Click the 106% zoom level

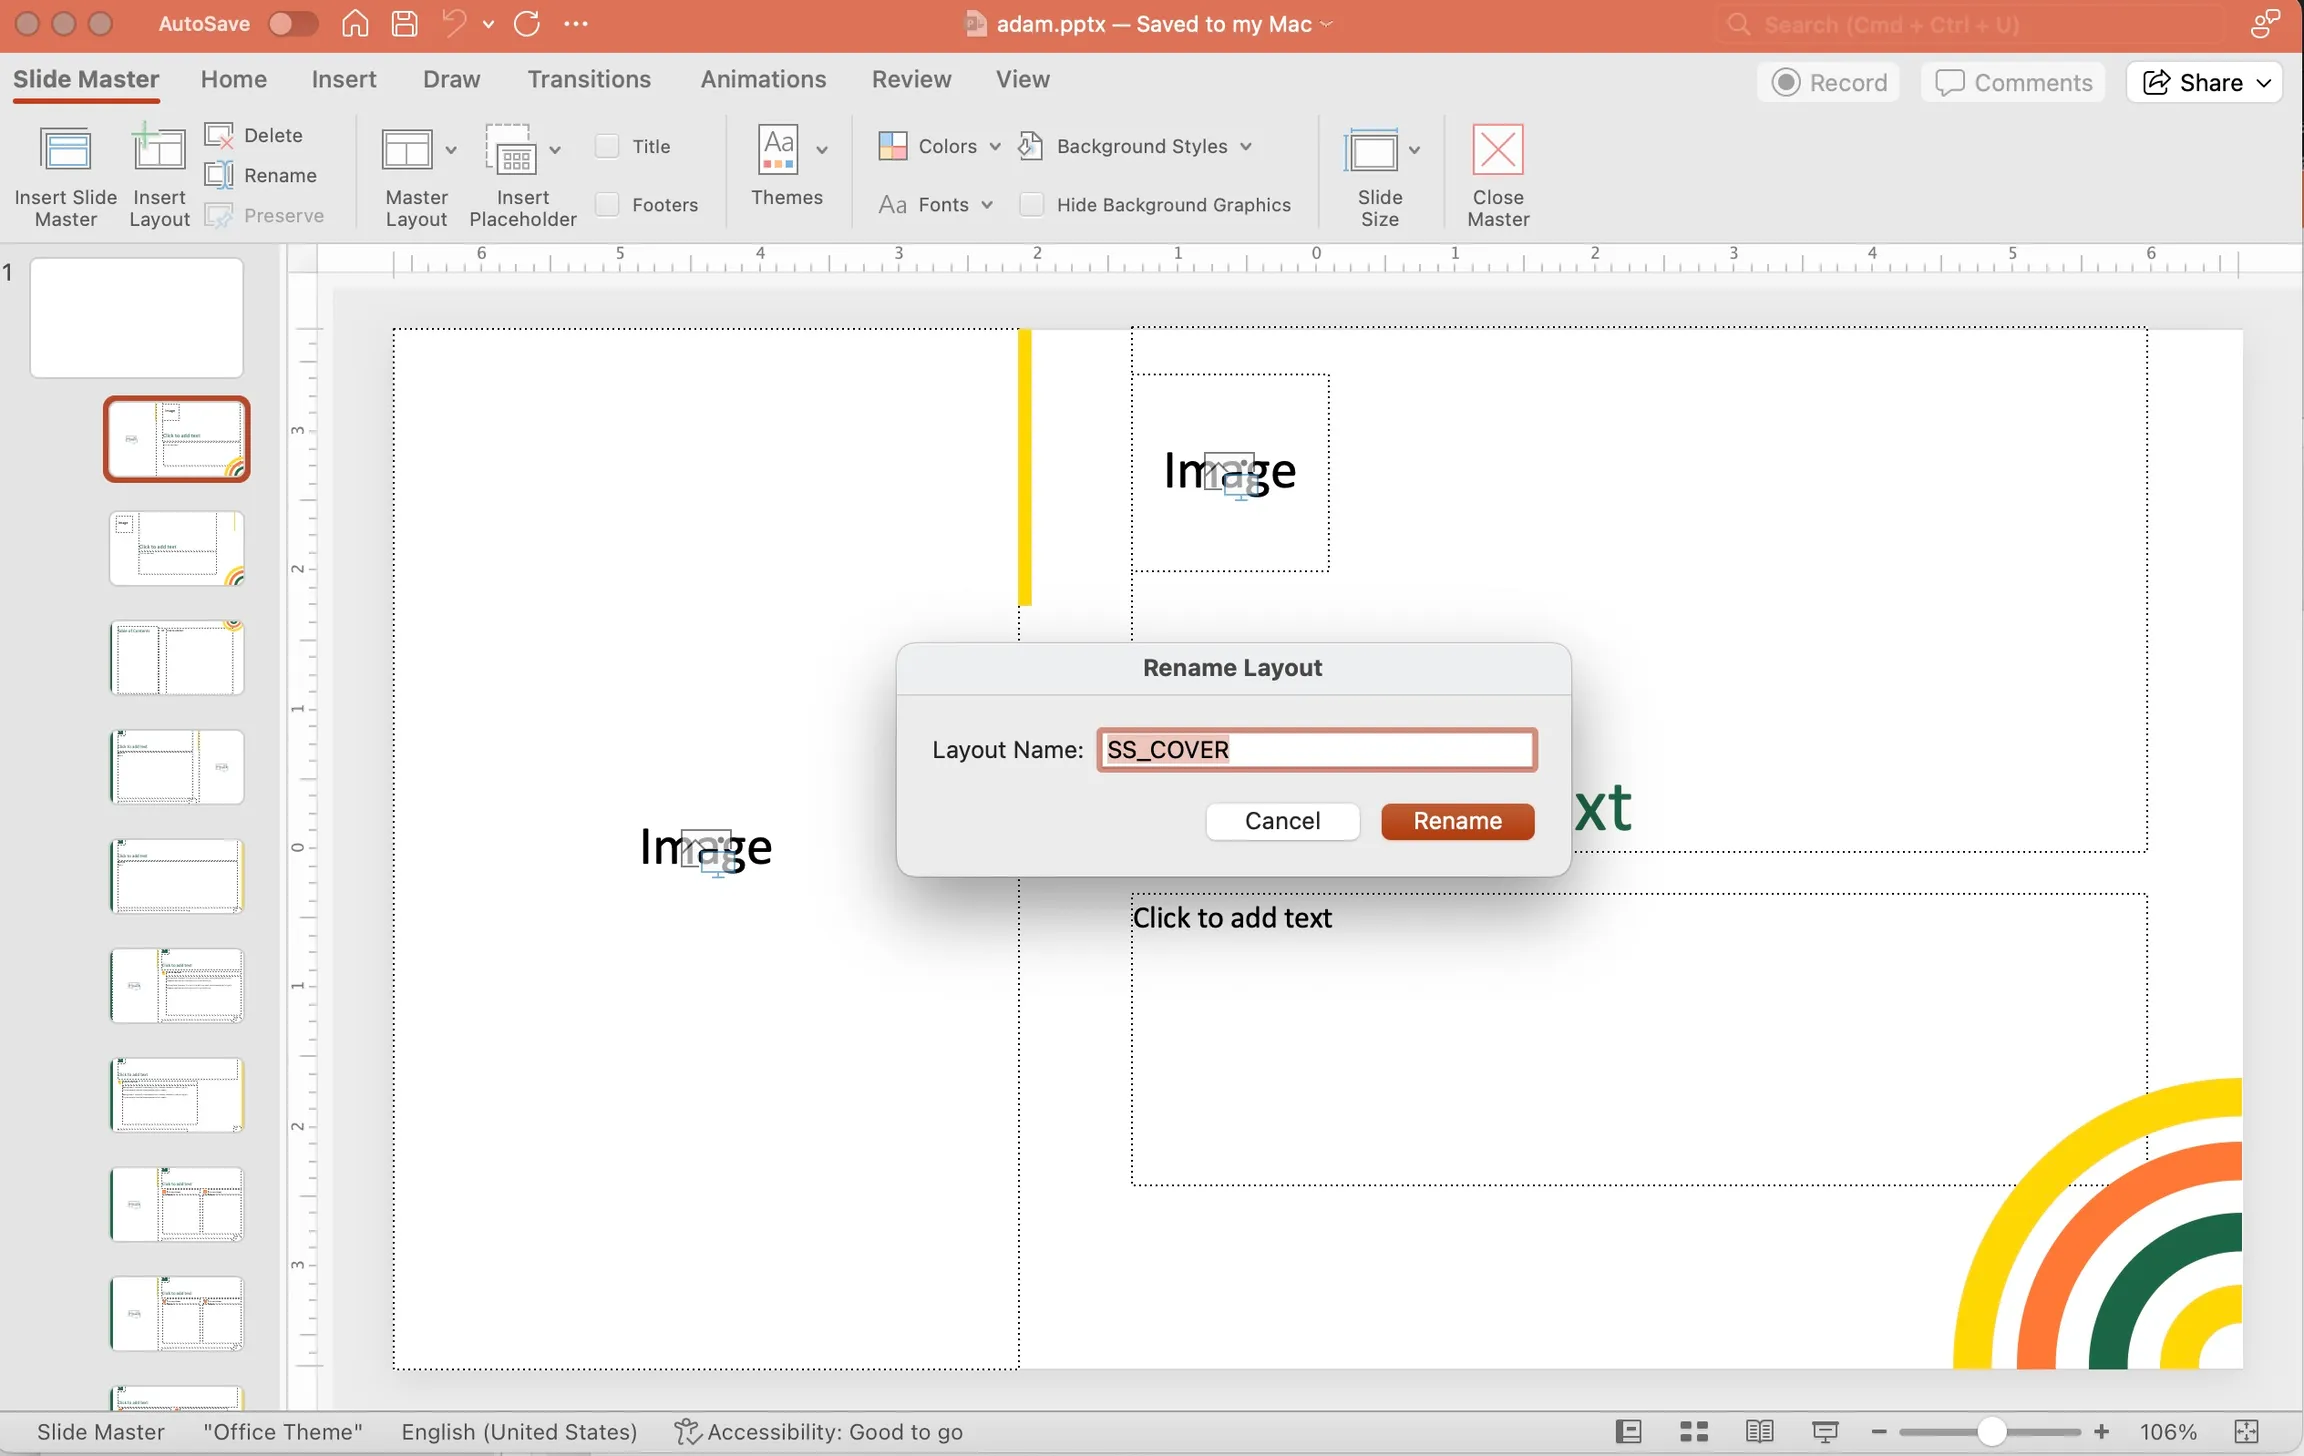coord(2168,1432)
